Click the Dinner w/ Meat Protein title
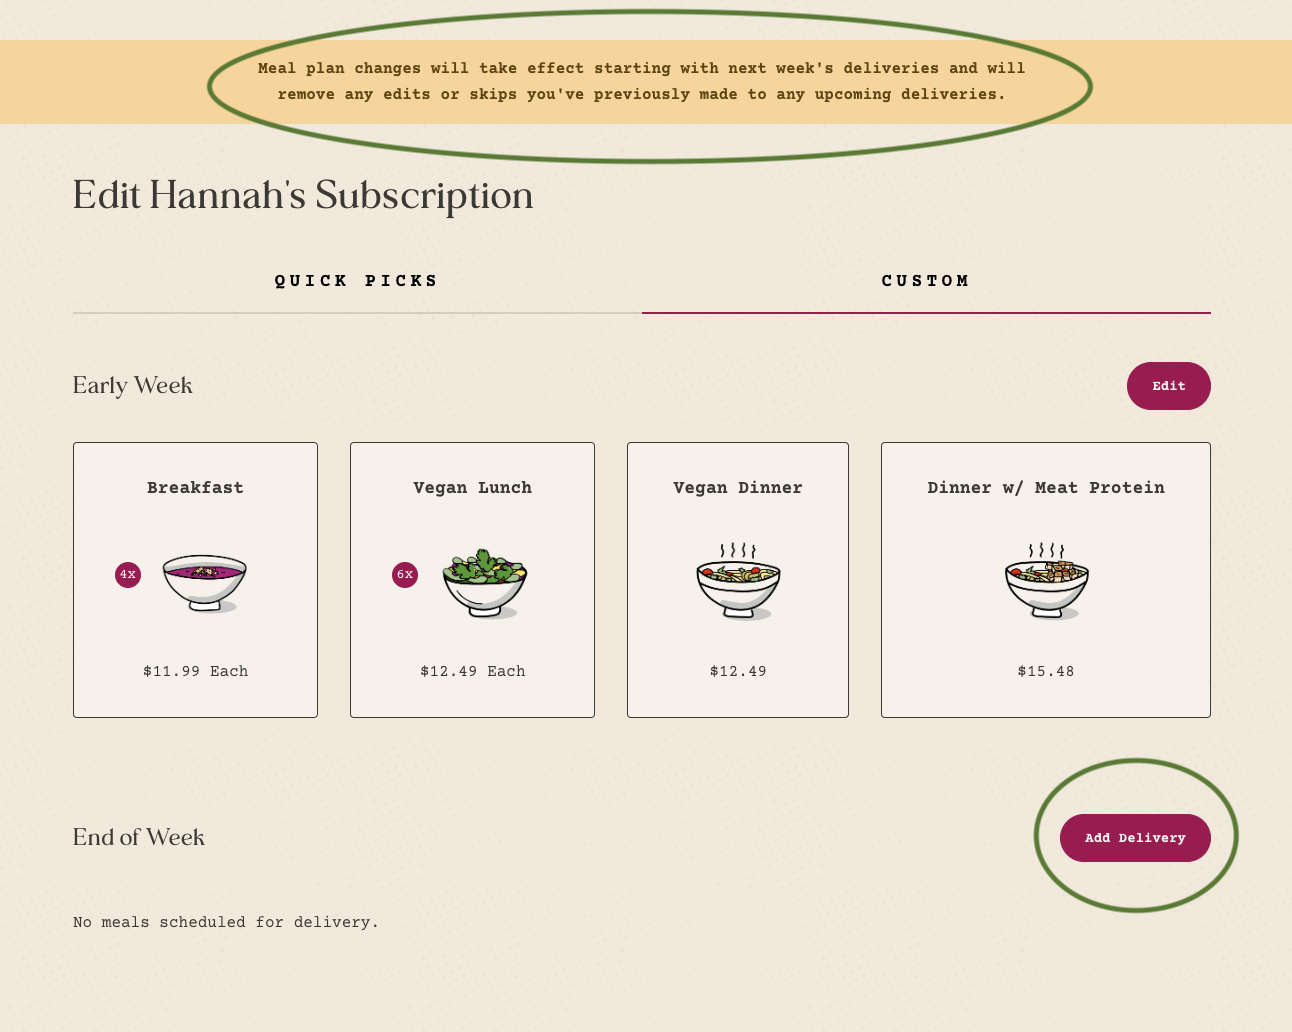1292x1032 pixels. 1046,488
